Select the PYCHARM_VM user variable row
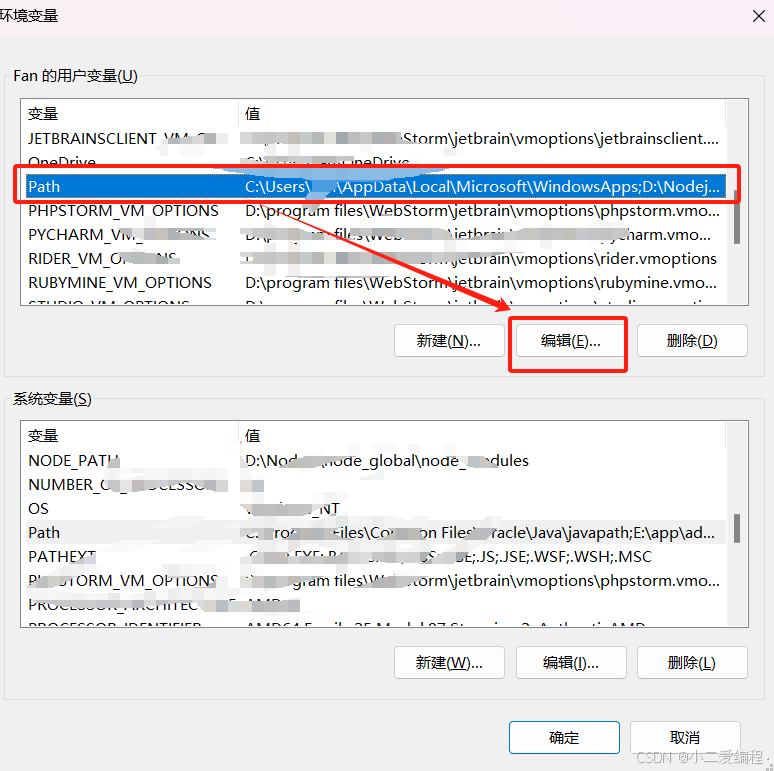Screen dimensions: 774x771 click(376, 235)
